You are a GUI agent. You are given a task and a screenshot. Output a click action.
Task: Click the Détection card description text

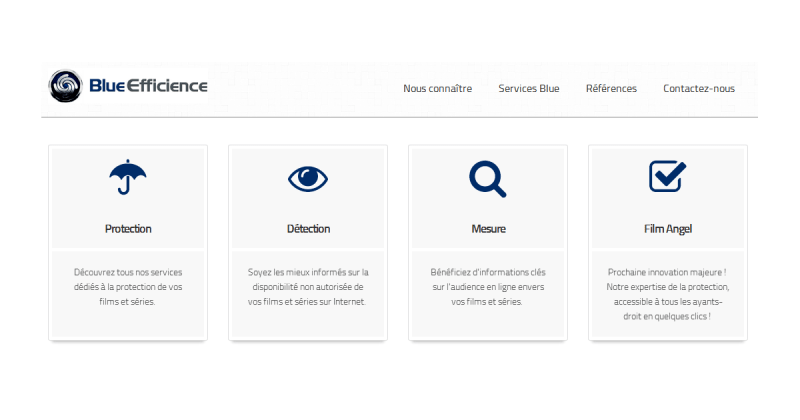[x=308, y=286]
